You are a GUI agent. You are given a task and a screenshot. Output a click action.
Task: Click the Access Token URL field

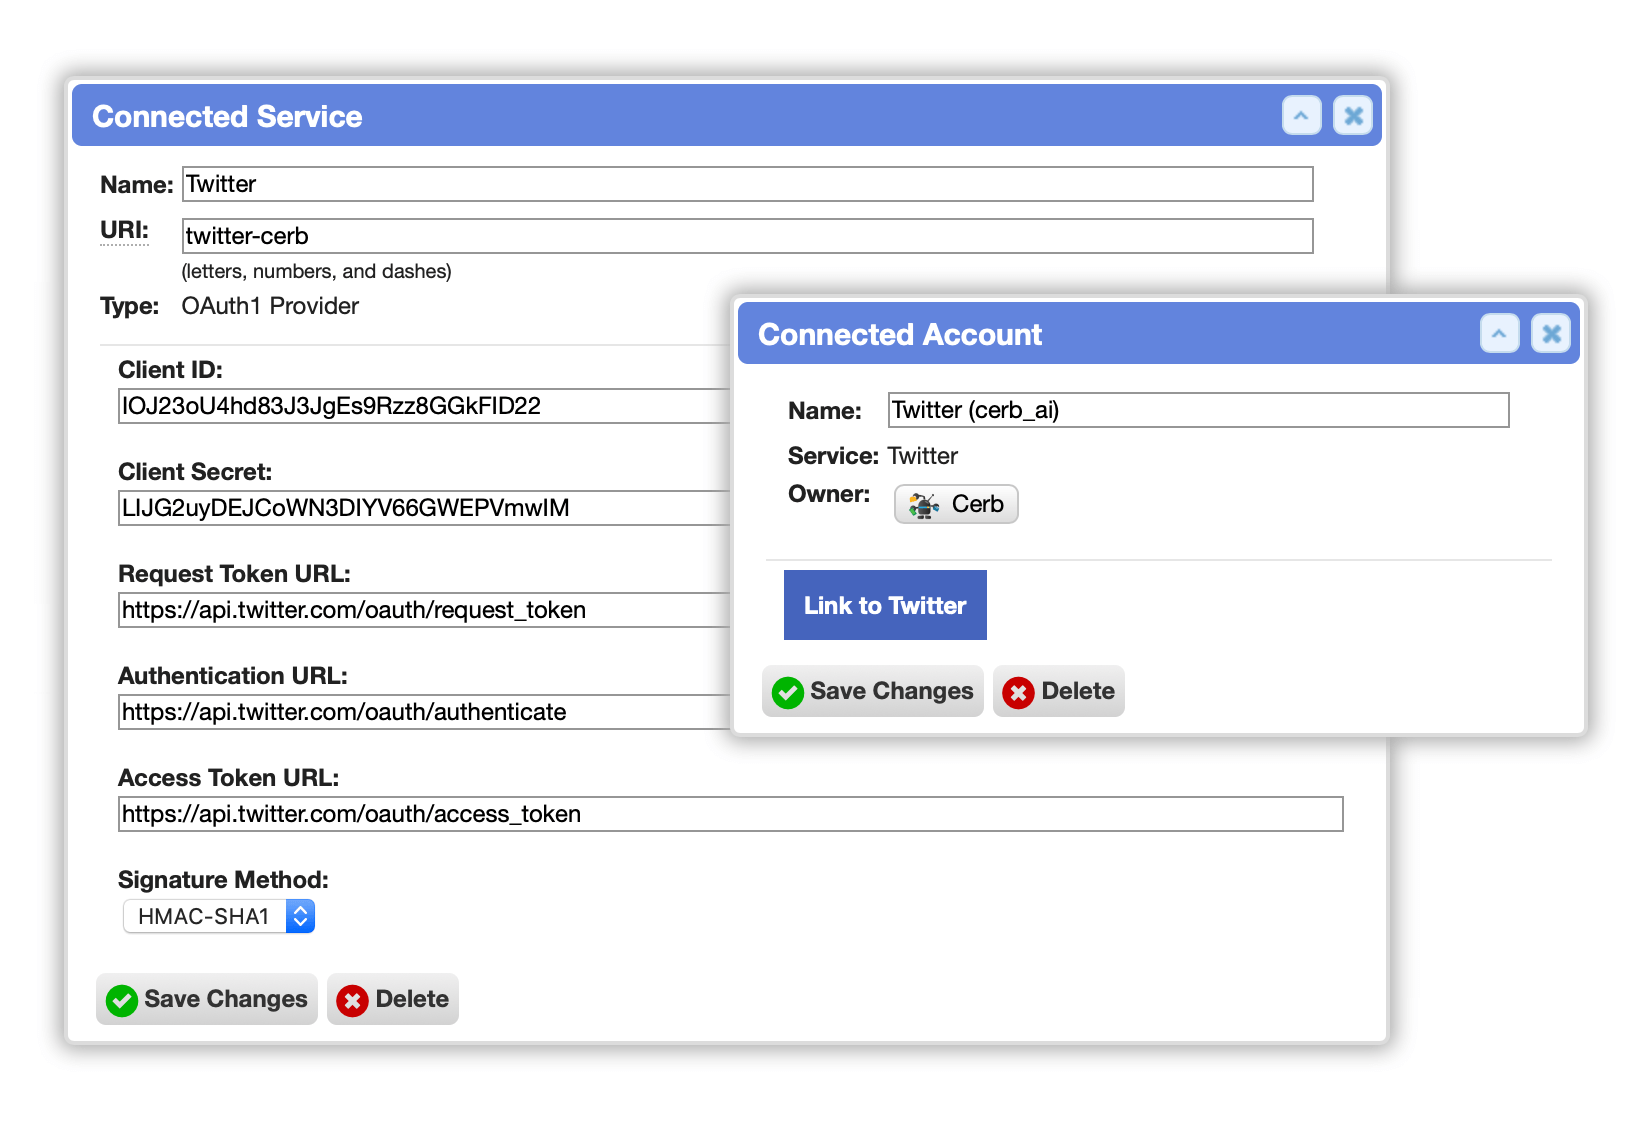click(730, 814)
